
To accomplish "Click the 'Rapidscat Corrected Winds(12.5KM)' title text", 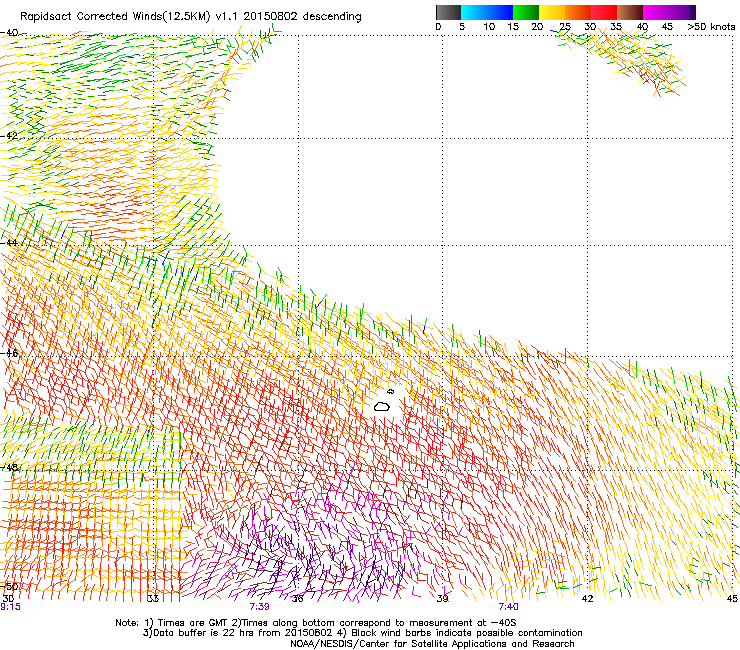I will (115, 17).
